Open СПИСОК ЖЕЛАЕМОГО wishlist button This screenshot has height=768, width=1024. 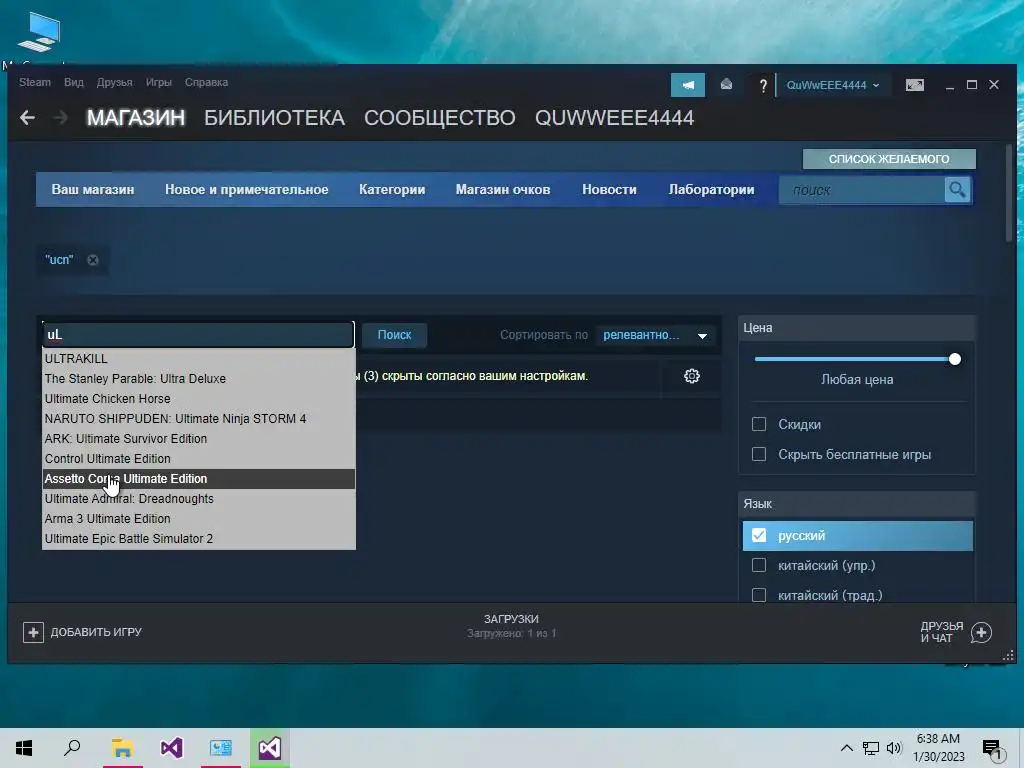point(889,159)
